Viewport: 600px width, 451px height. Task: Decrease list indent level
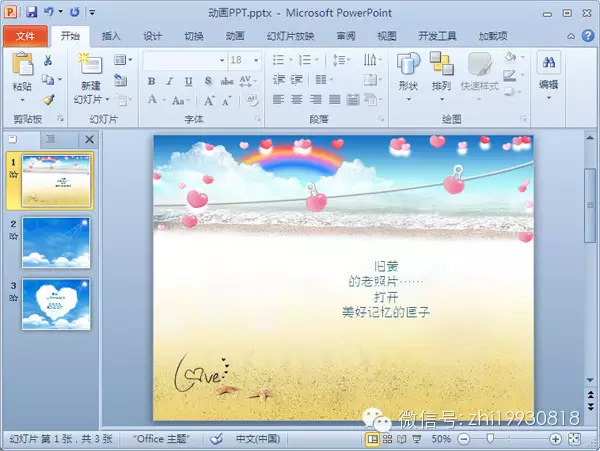coord(279,80)
